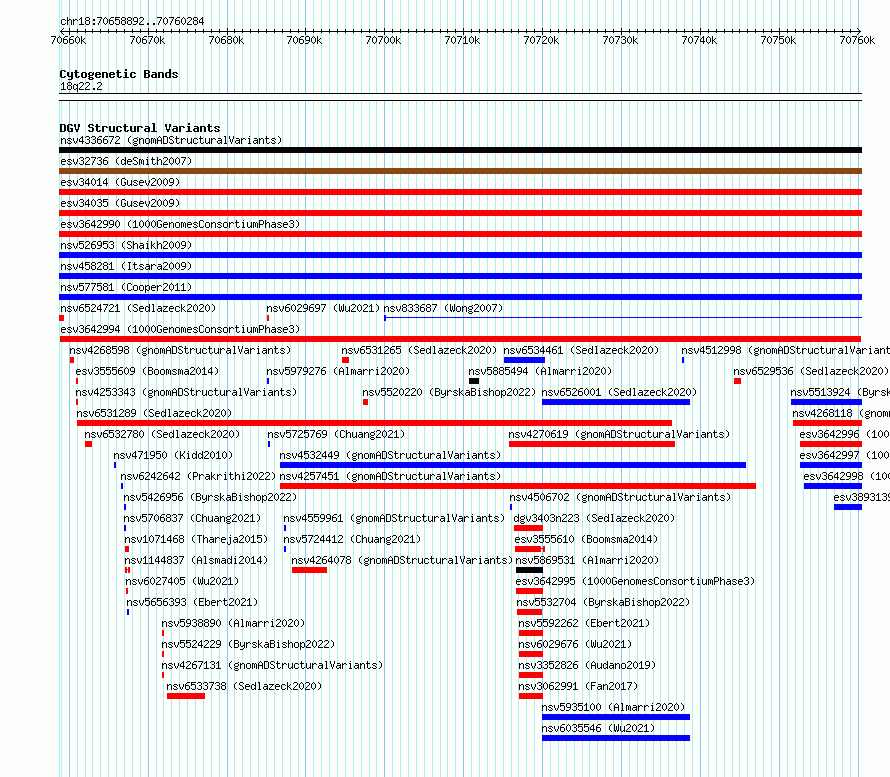Click nsv471950 (Kidd2010) label
Image resolution: width=890 pixels, height=777 pixels.
click(x=173, y=455)
